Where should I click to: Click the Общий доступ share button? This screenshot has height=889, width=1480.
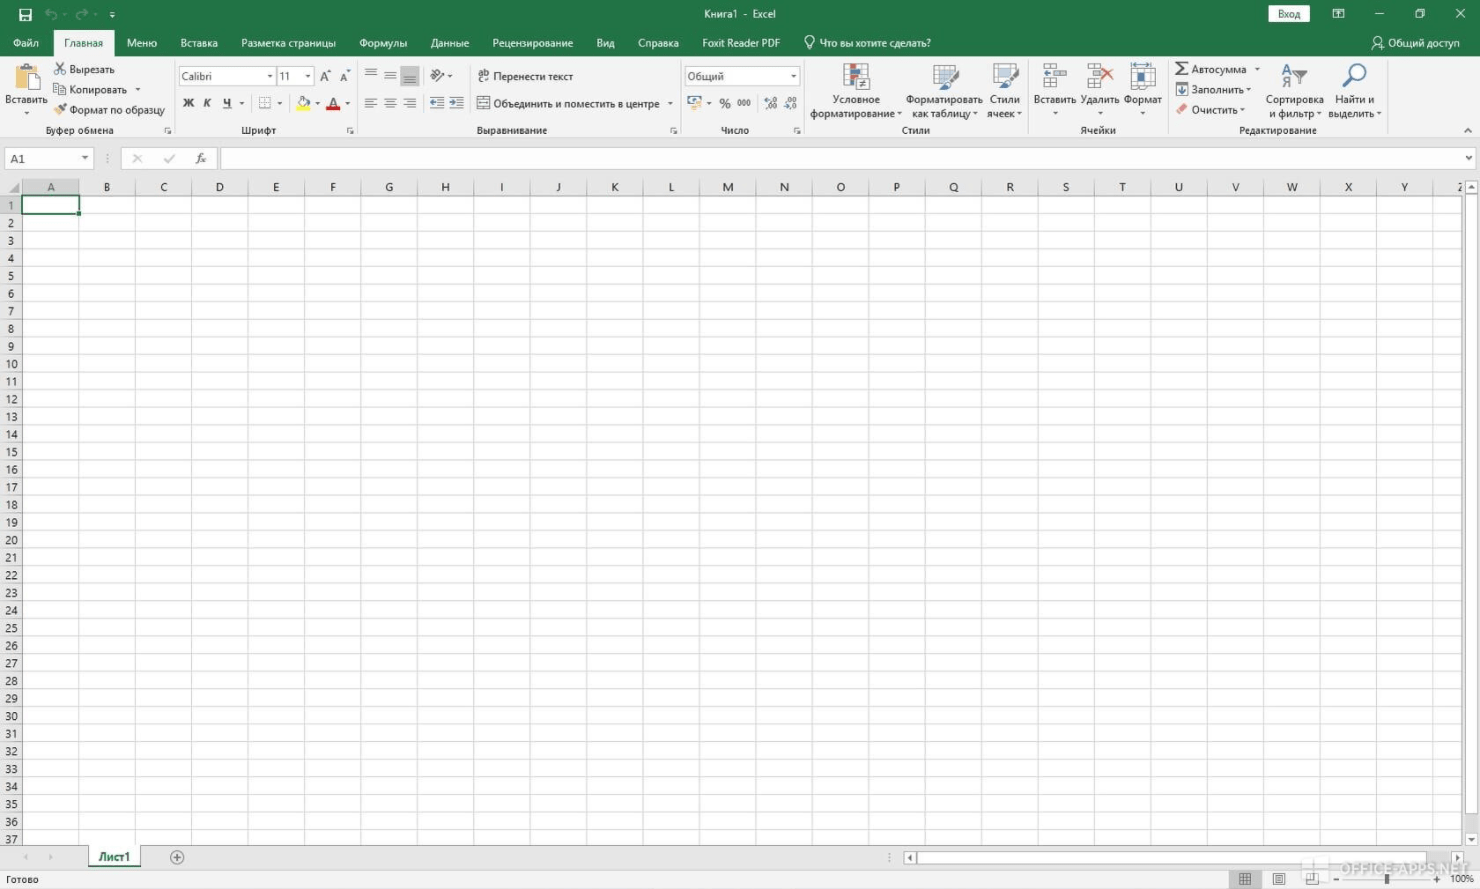pos(1415,43)
